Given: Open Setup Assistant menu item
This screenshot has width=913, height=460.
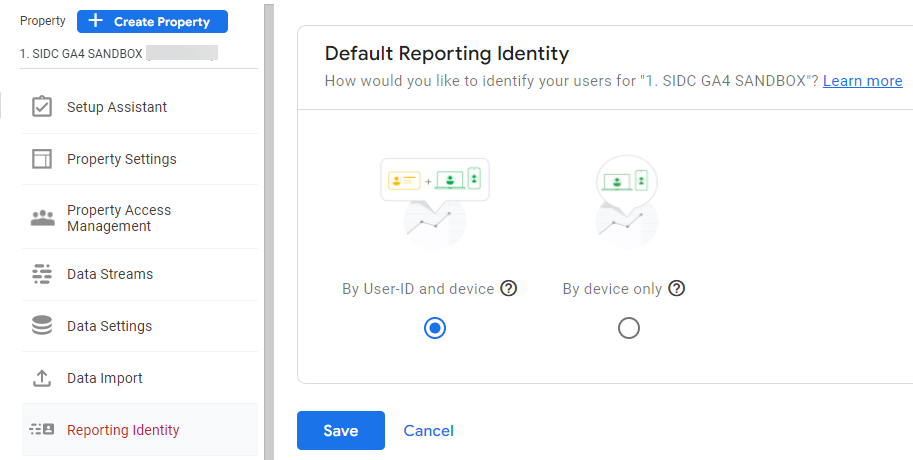Looking at the screenshot, I should [x=117, y=107].
